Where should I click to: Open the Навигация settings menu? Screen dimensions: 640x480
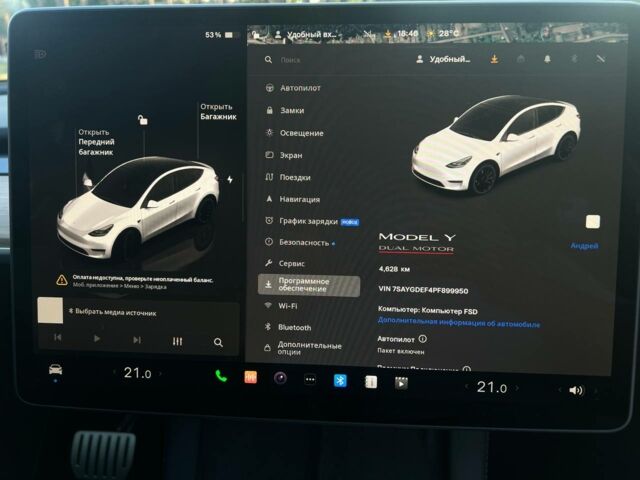(292, 199)
